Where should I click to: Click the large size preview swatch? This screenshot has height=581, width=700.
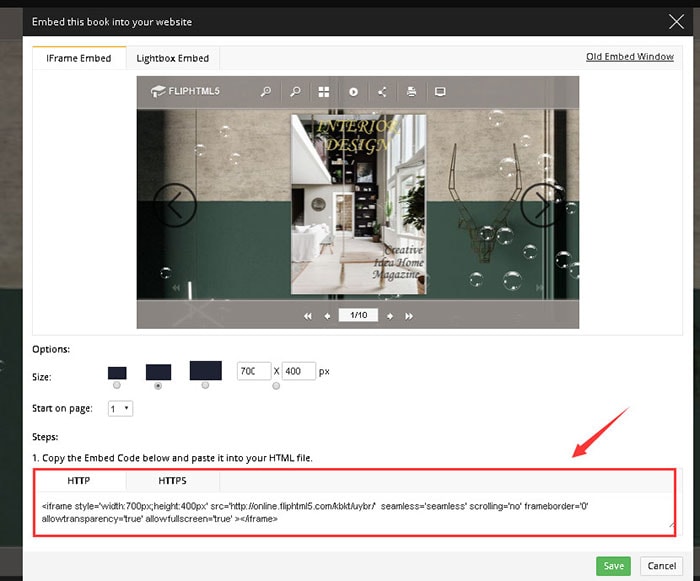205,371
